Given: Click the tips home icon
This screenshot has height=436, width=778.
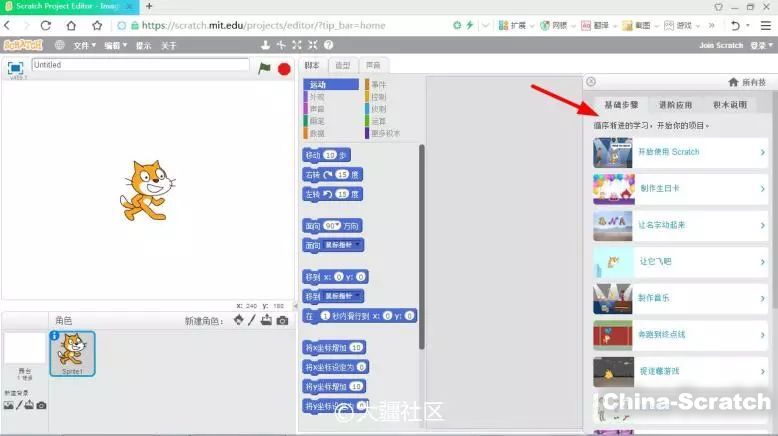Looking at the screenshot, I should [x=733, y=82].
